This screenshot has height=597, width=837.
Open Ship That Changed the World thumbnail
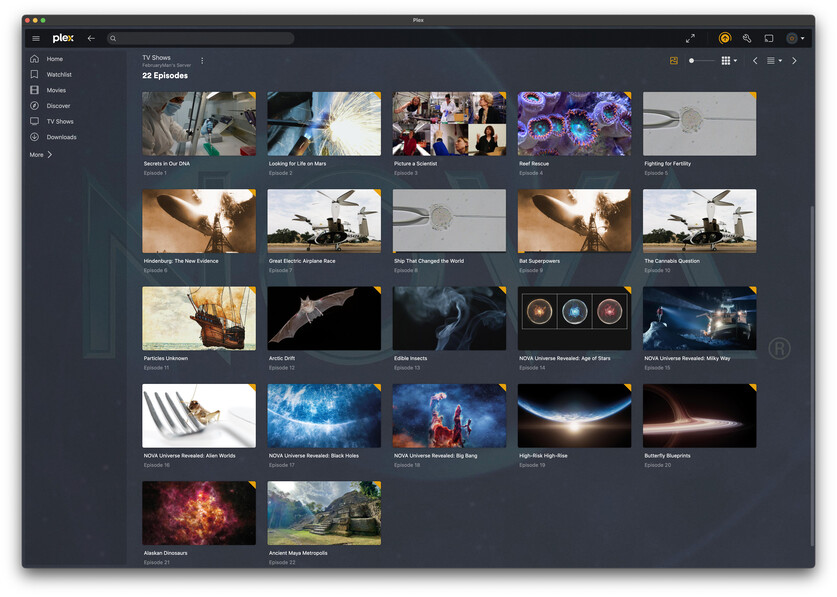[449, 221]
